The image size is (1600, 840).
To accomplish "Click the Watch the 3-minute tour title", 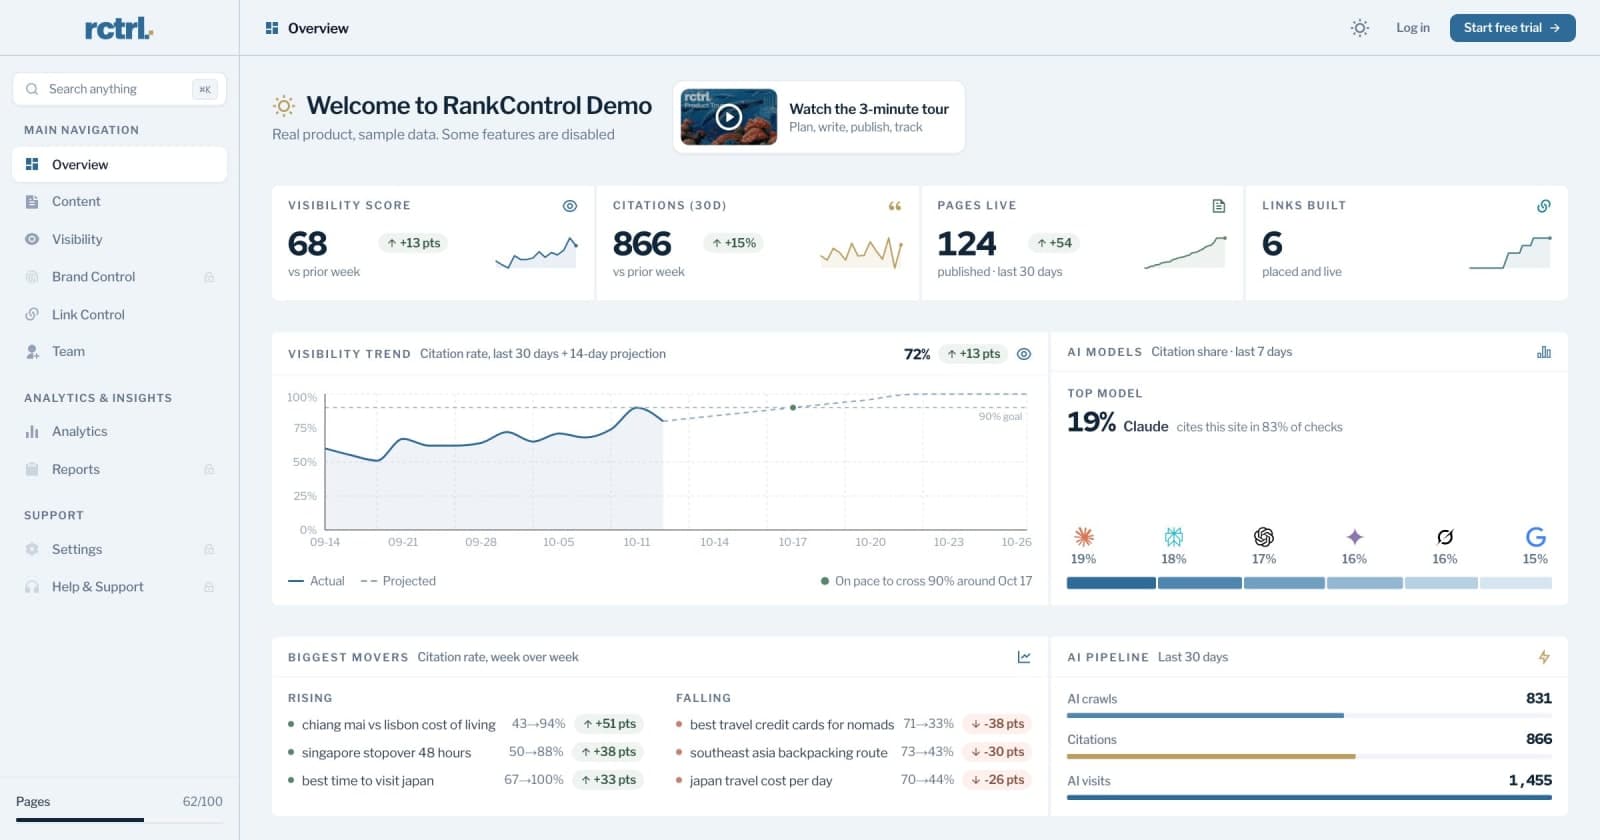I will click(869, 109).
